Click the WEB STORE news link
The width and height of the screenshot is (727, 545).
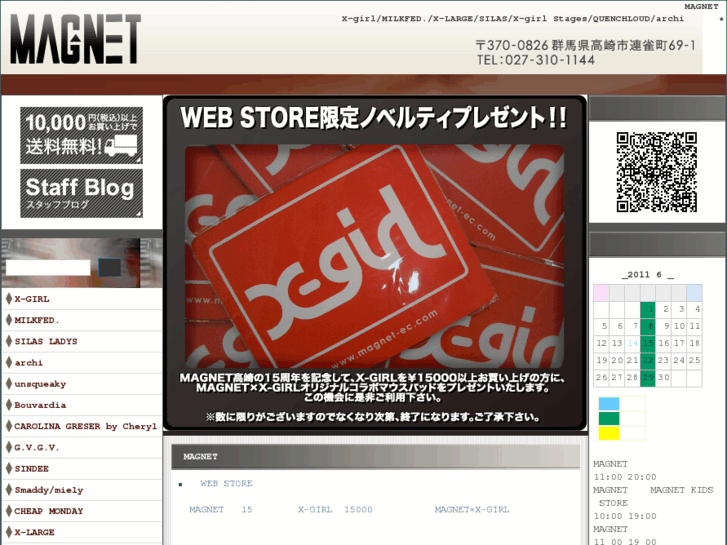226,483
